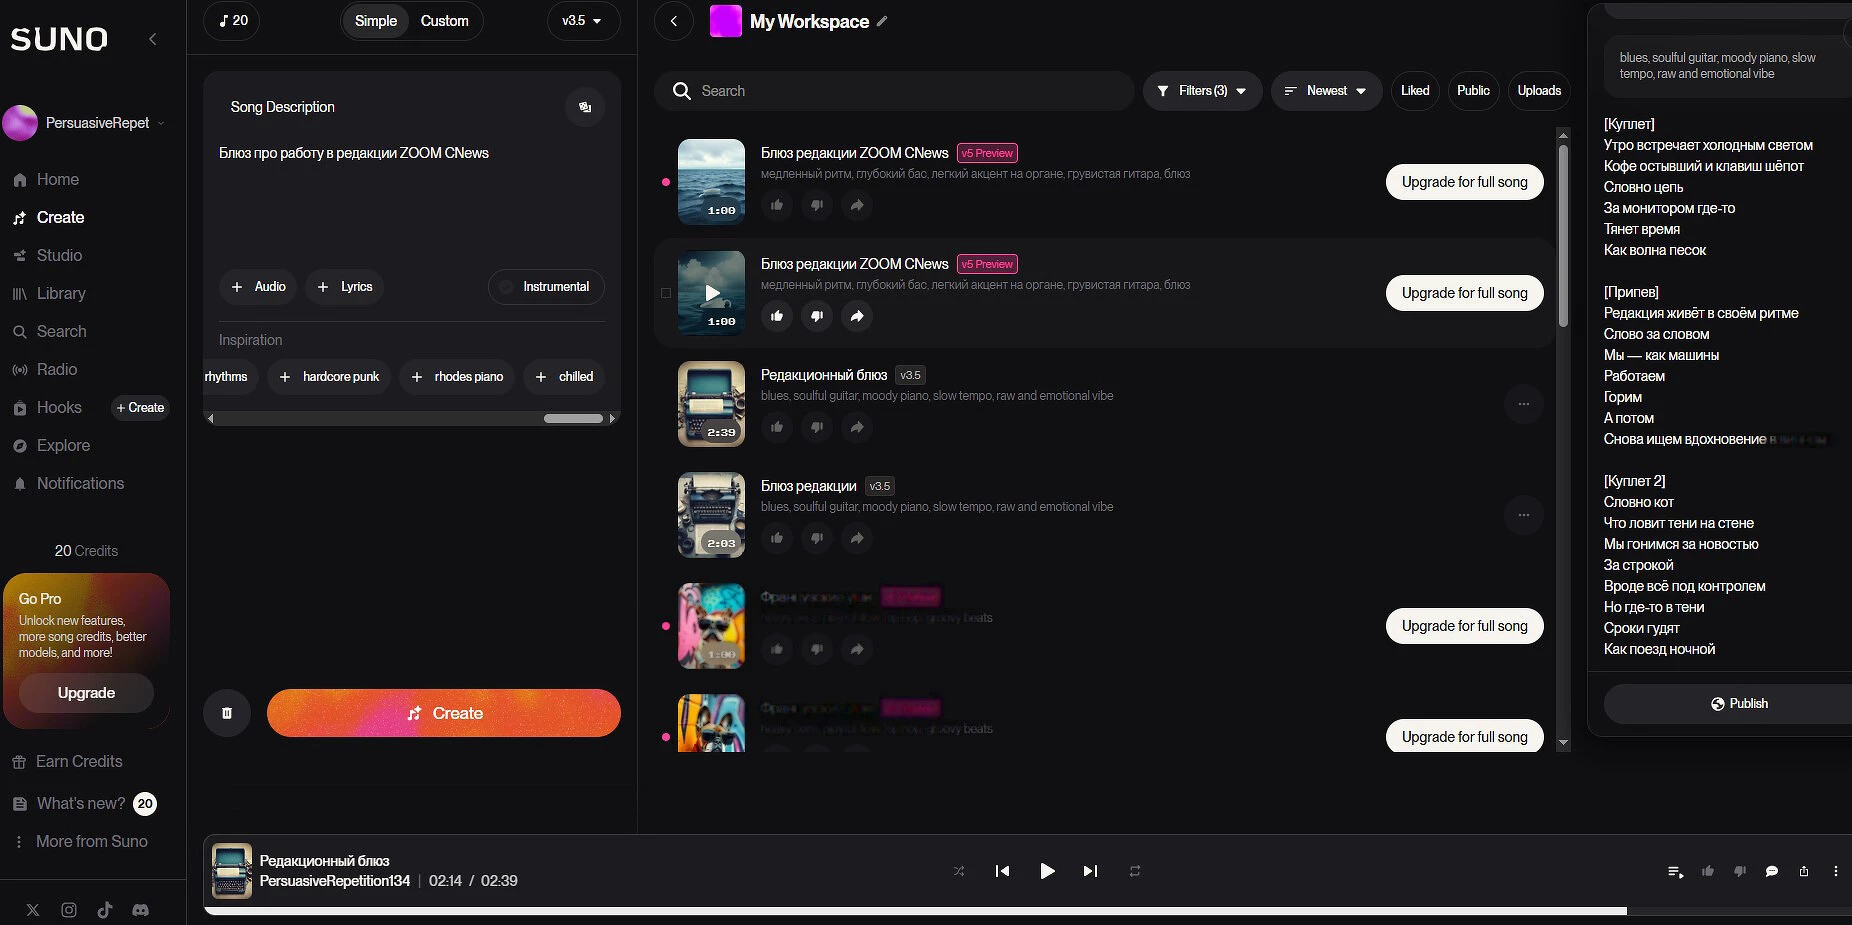Open the comment icon in the player bar
1852x925 pixels.
pyautogui.click(x=1772, y=871)
